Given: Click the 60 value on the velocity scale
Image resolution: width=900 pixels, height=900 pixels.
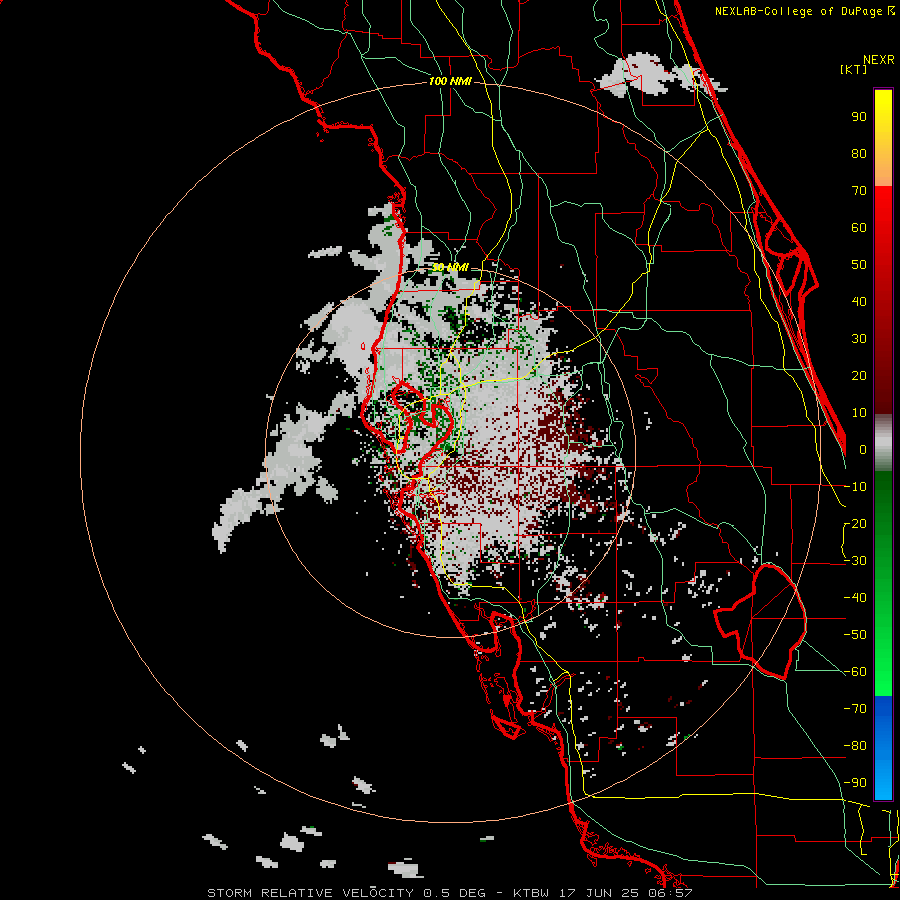Looking at the screenshot, I should click(x=859, y=228).
